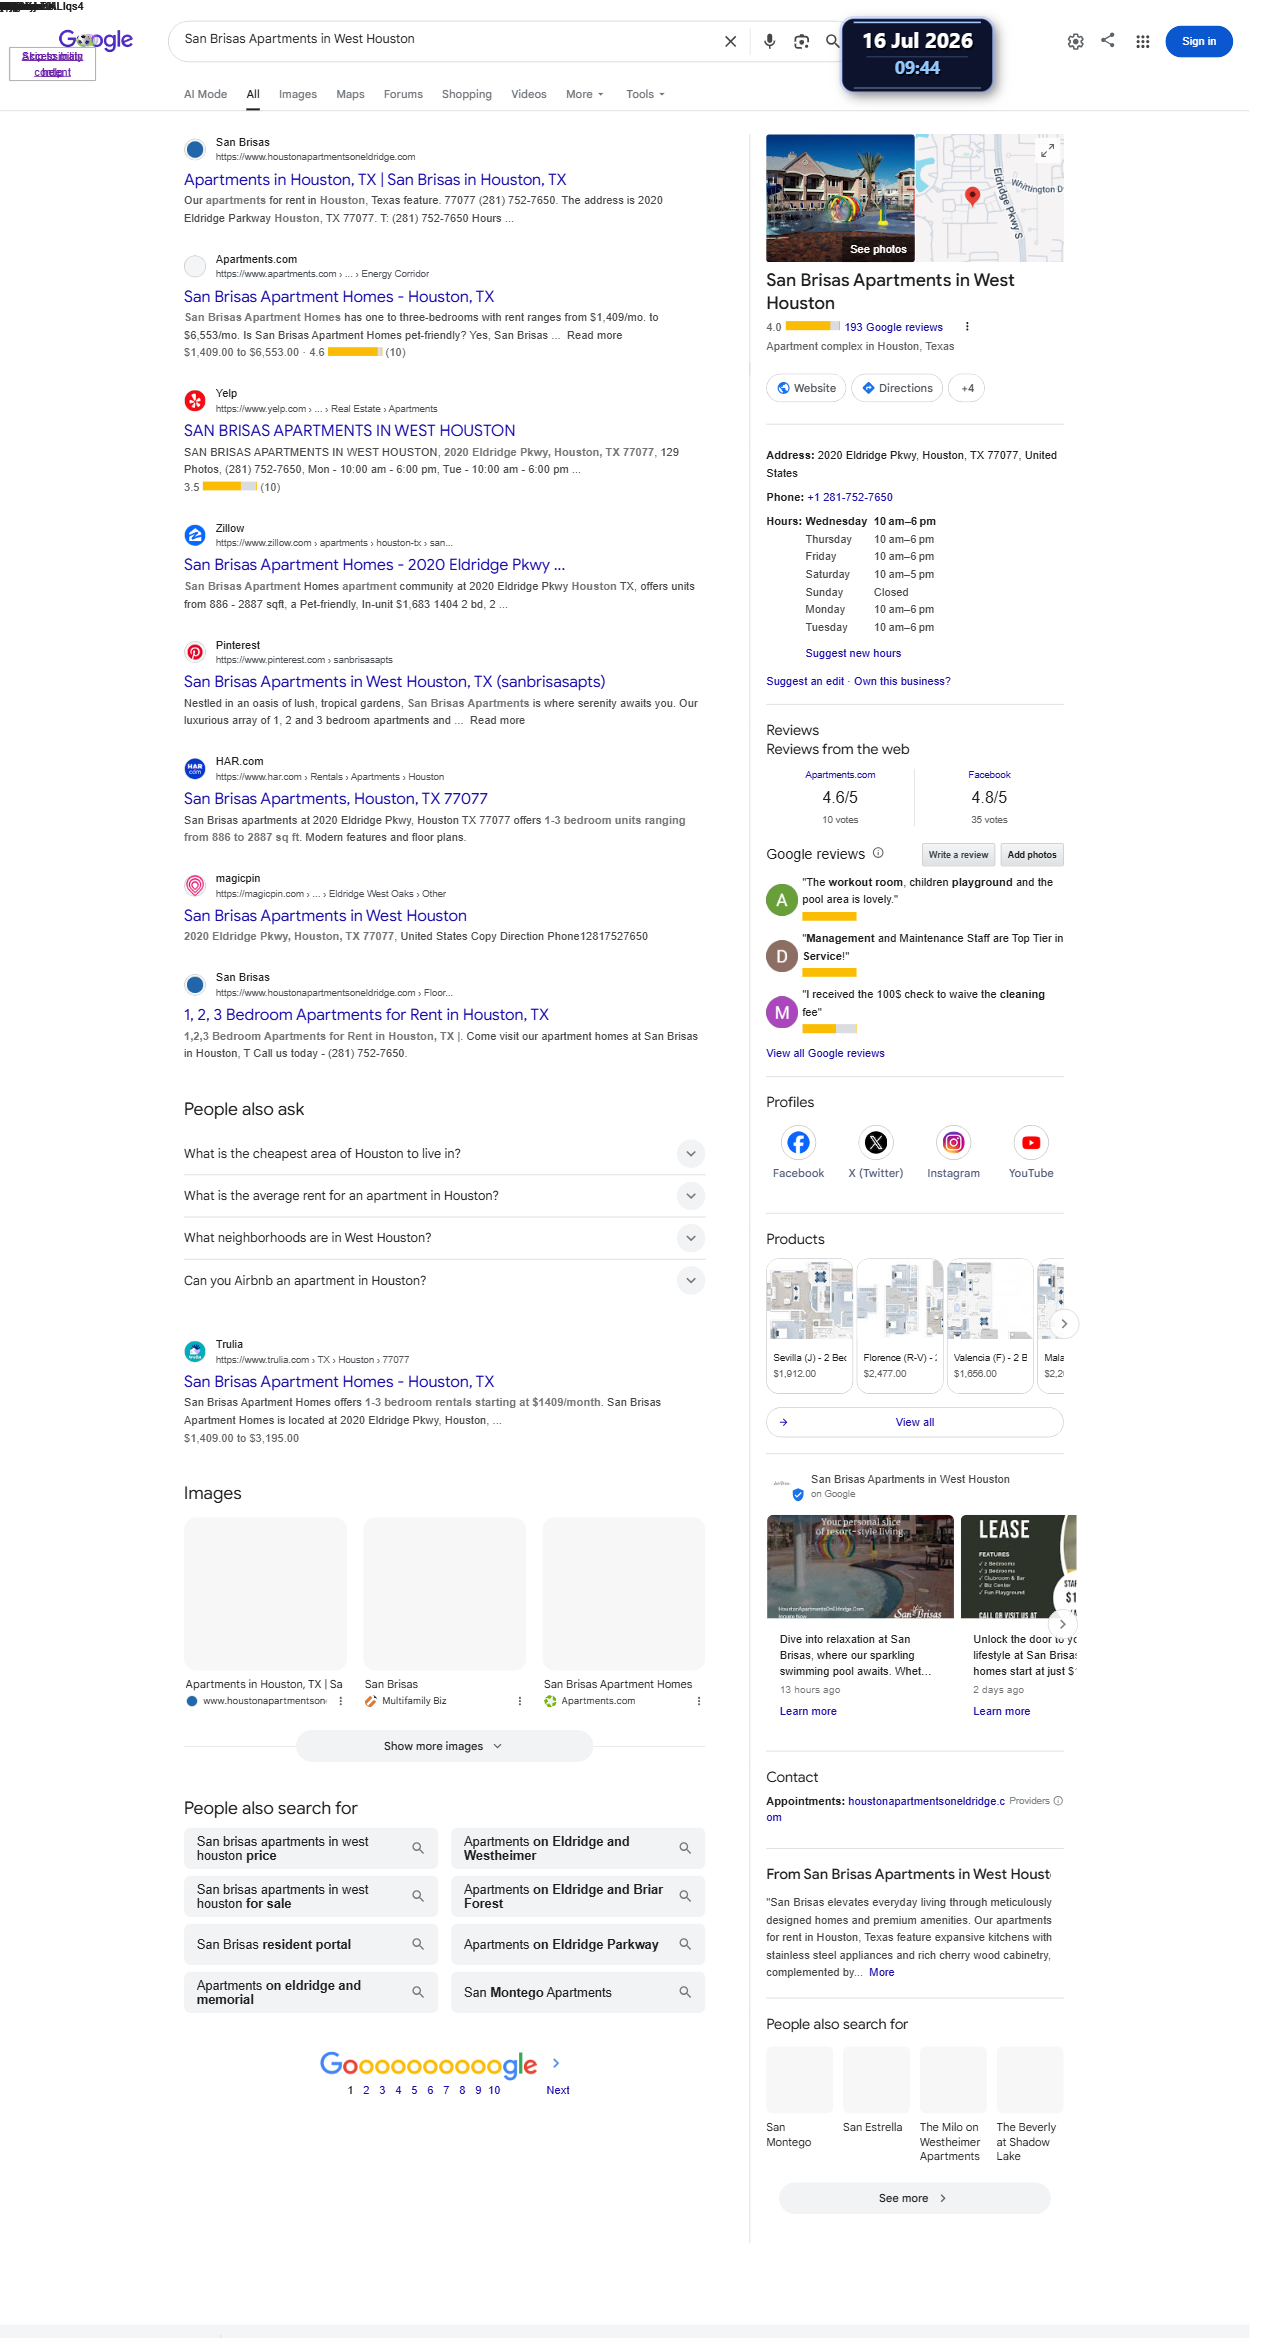Switch to Videos tab

click(x=528, y=94)
